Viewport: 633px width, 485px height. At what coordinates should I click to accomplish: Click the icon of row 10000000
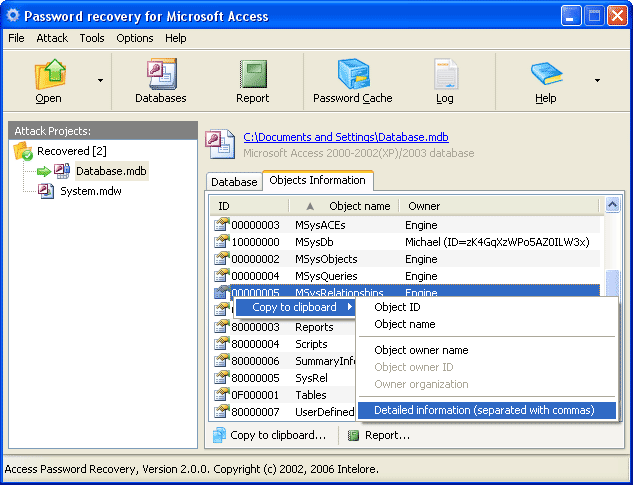tap(221, 241)
